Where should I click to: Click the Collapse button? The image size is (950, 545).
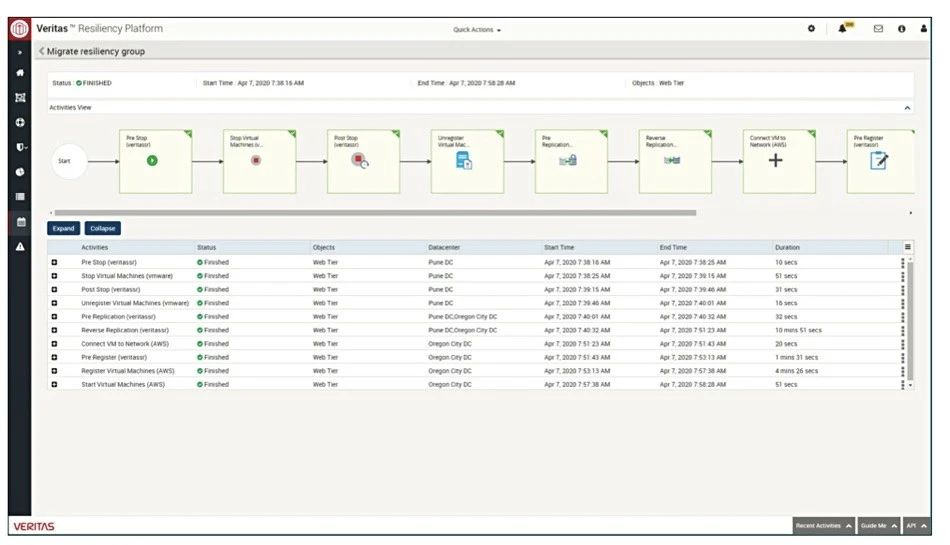pos(103,228)
